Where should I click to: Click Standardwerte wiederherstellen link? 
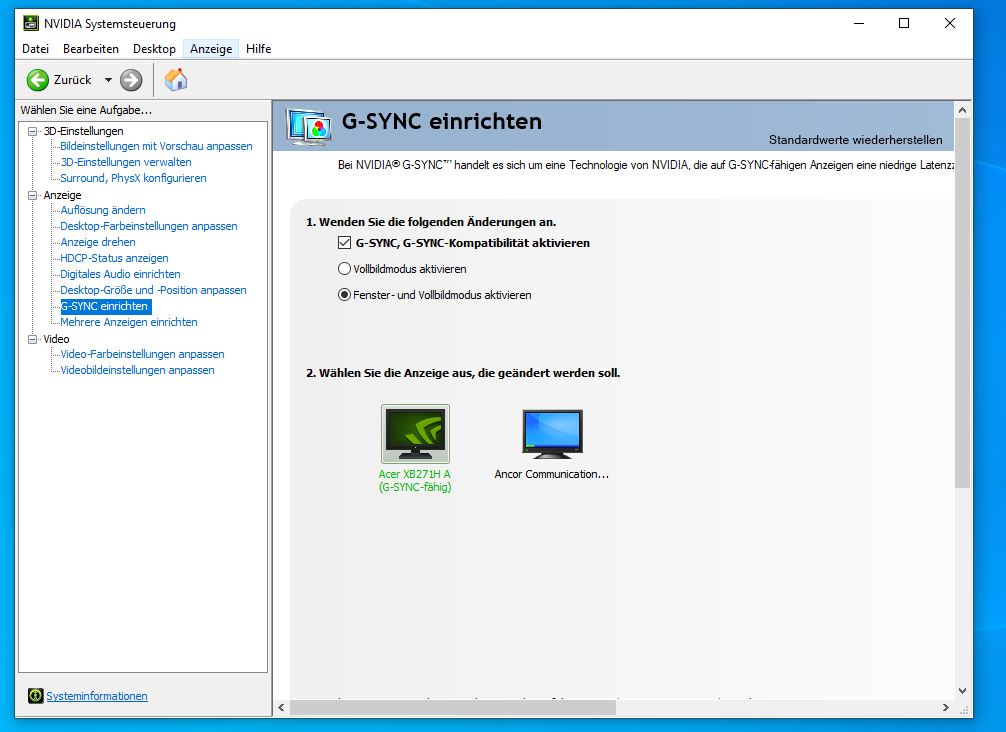point(856,140)
